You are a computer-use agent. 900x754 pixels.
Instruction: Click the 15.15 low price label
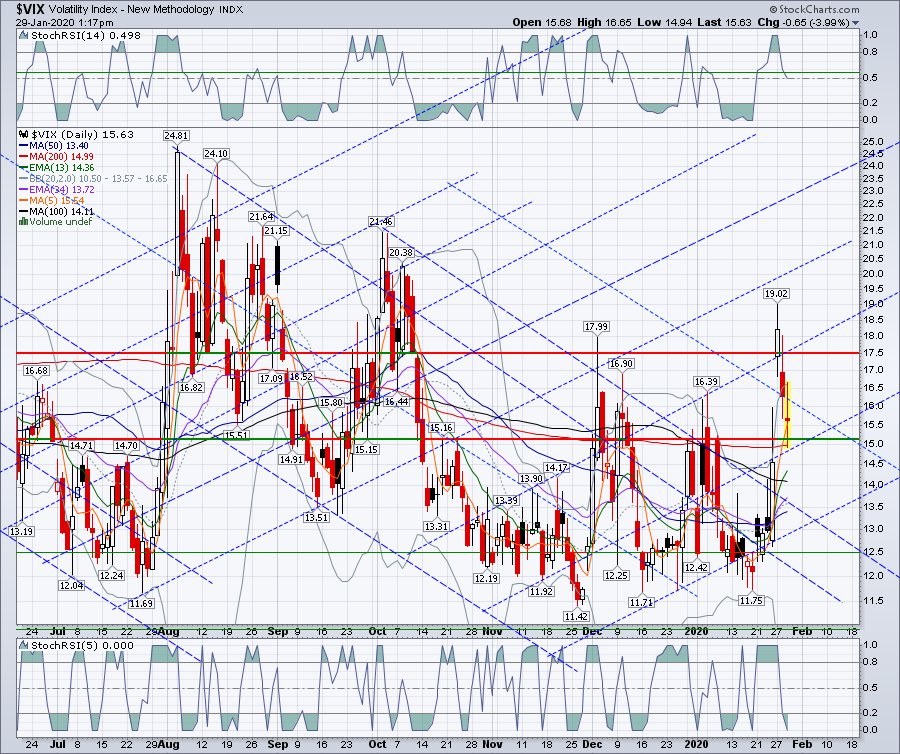pyautogui.click(x=366, y=449)
